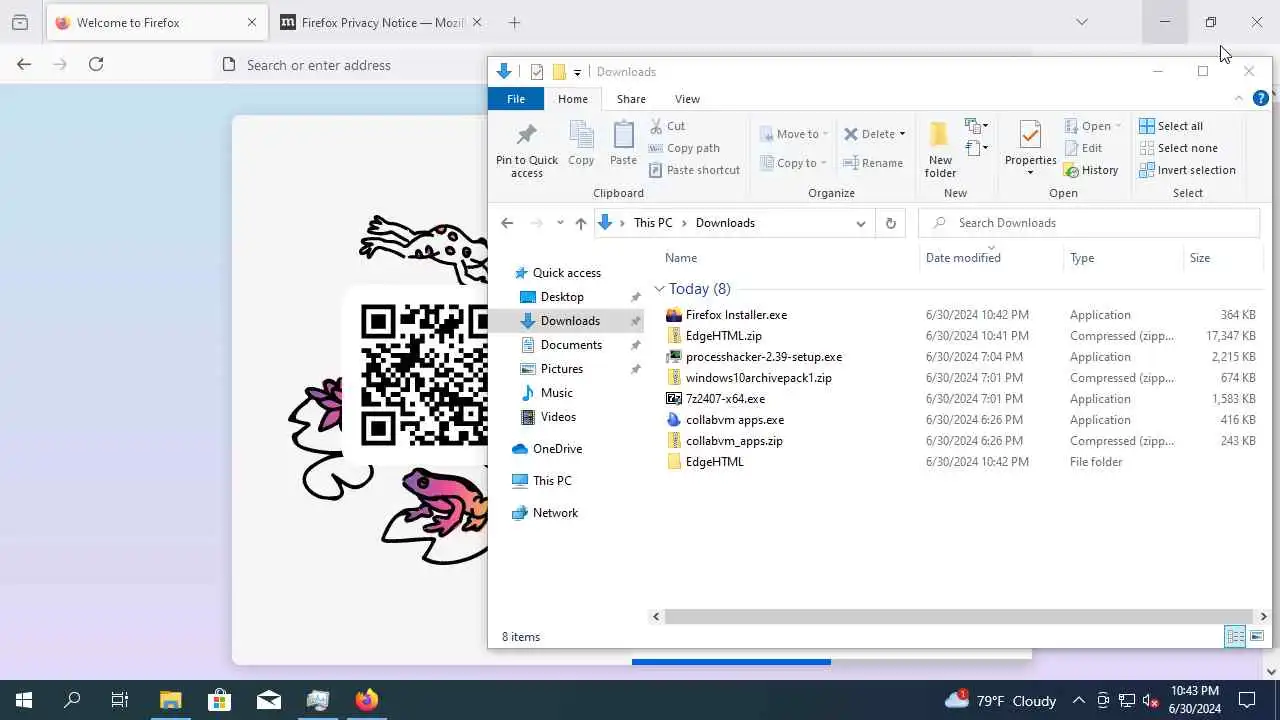Click Paste shortcut in the ribbon
Viewport: 1280px width, 720px height.
point(694,170)
